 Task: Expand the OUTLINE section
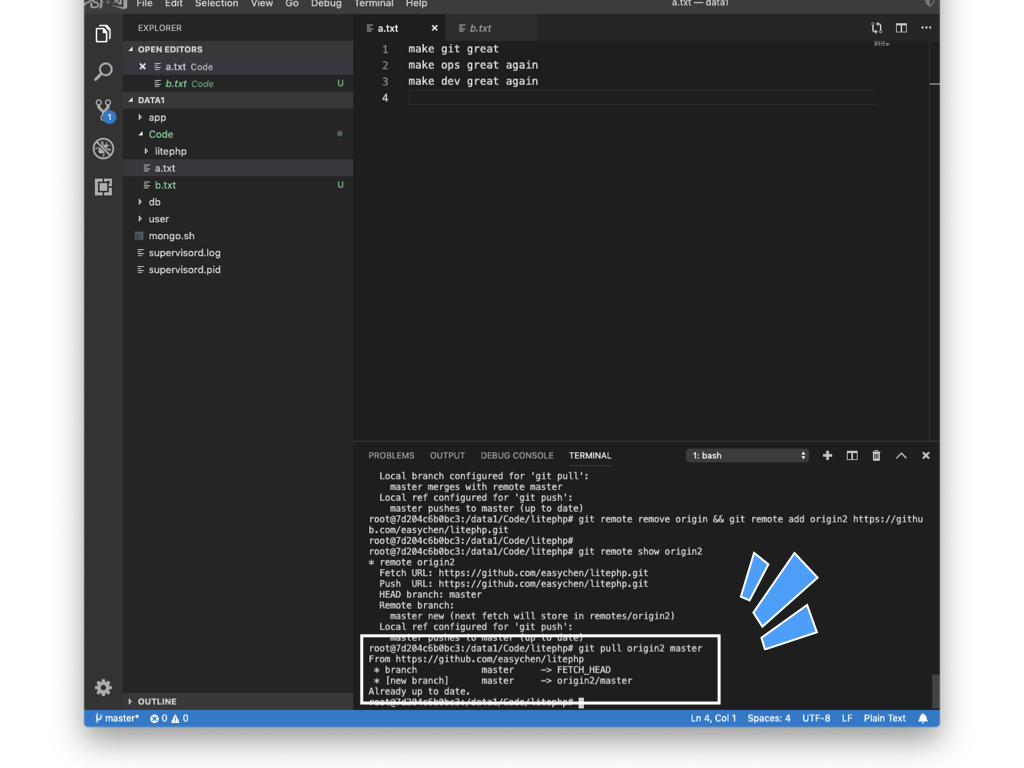156,702
